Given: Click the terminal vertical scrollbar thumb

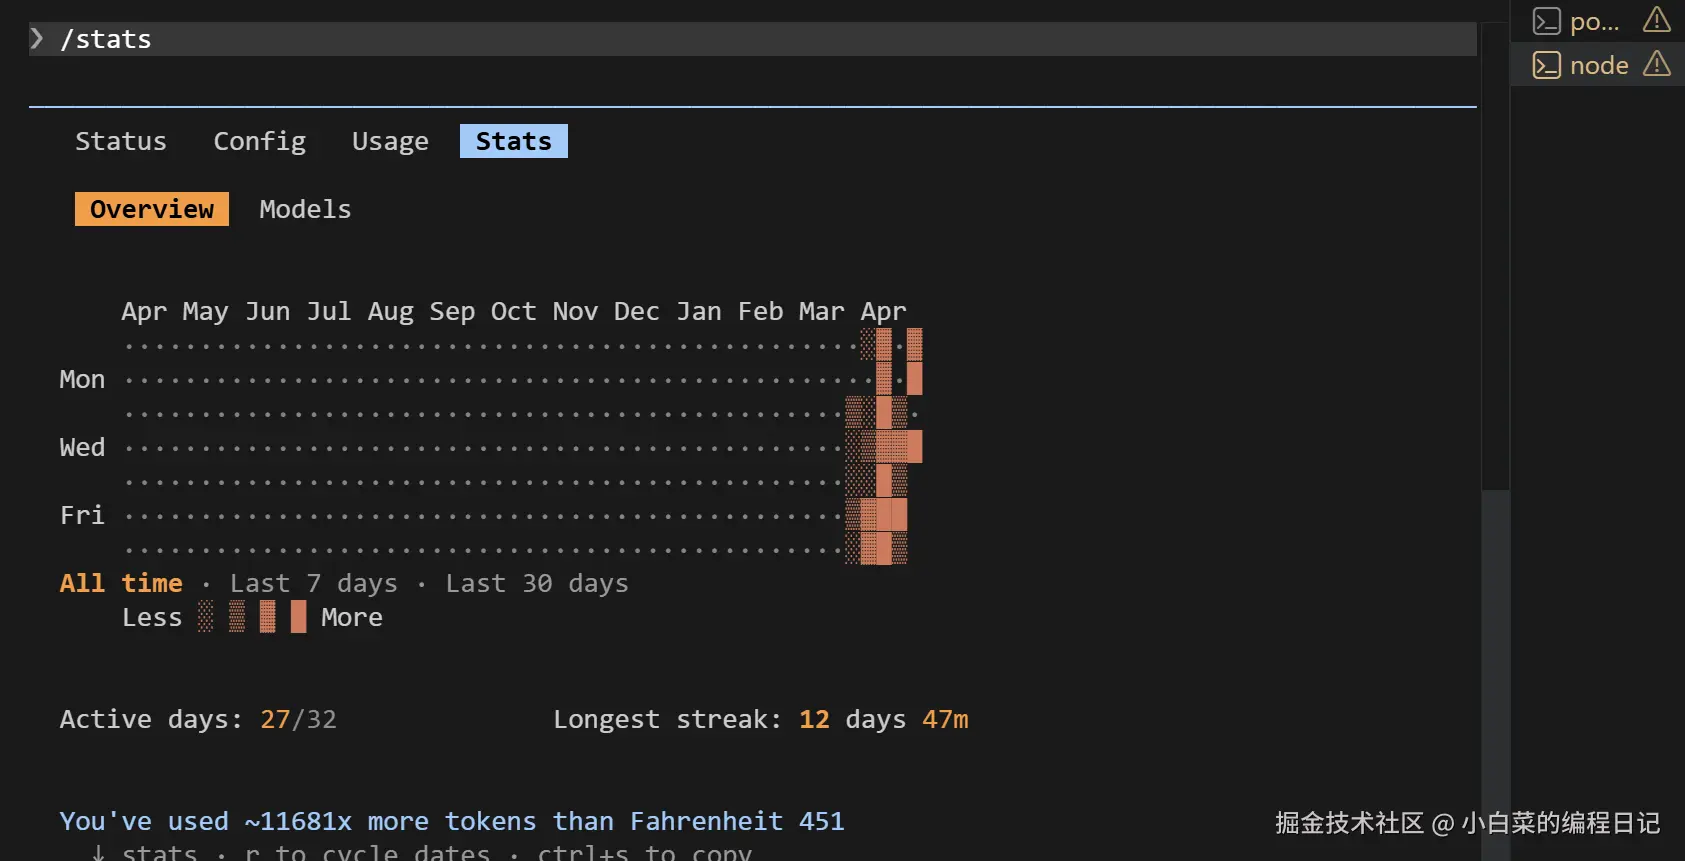Looking at the screenshot, I should [1496, 674].
